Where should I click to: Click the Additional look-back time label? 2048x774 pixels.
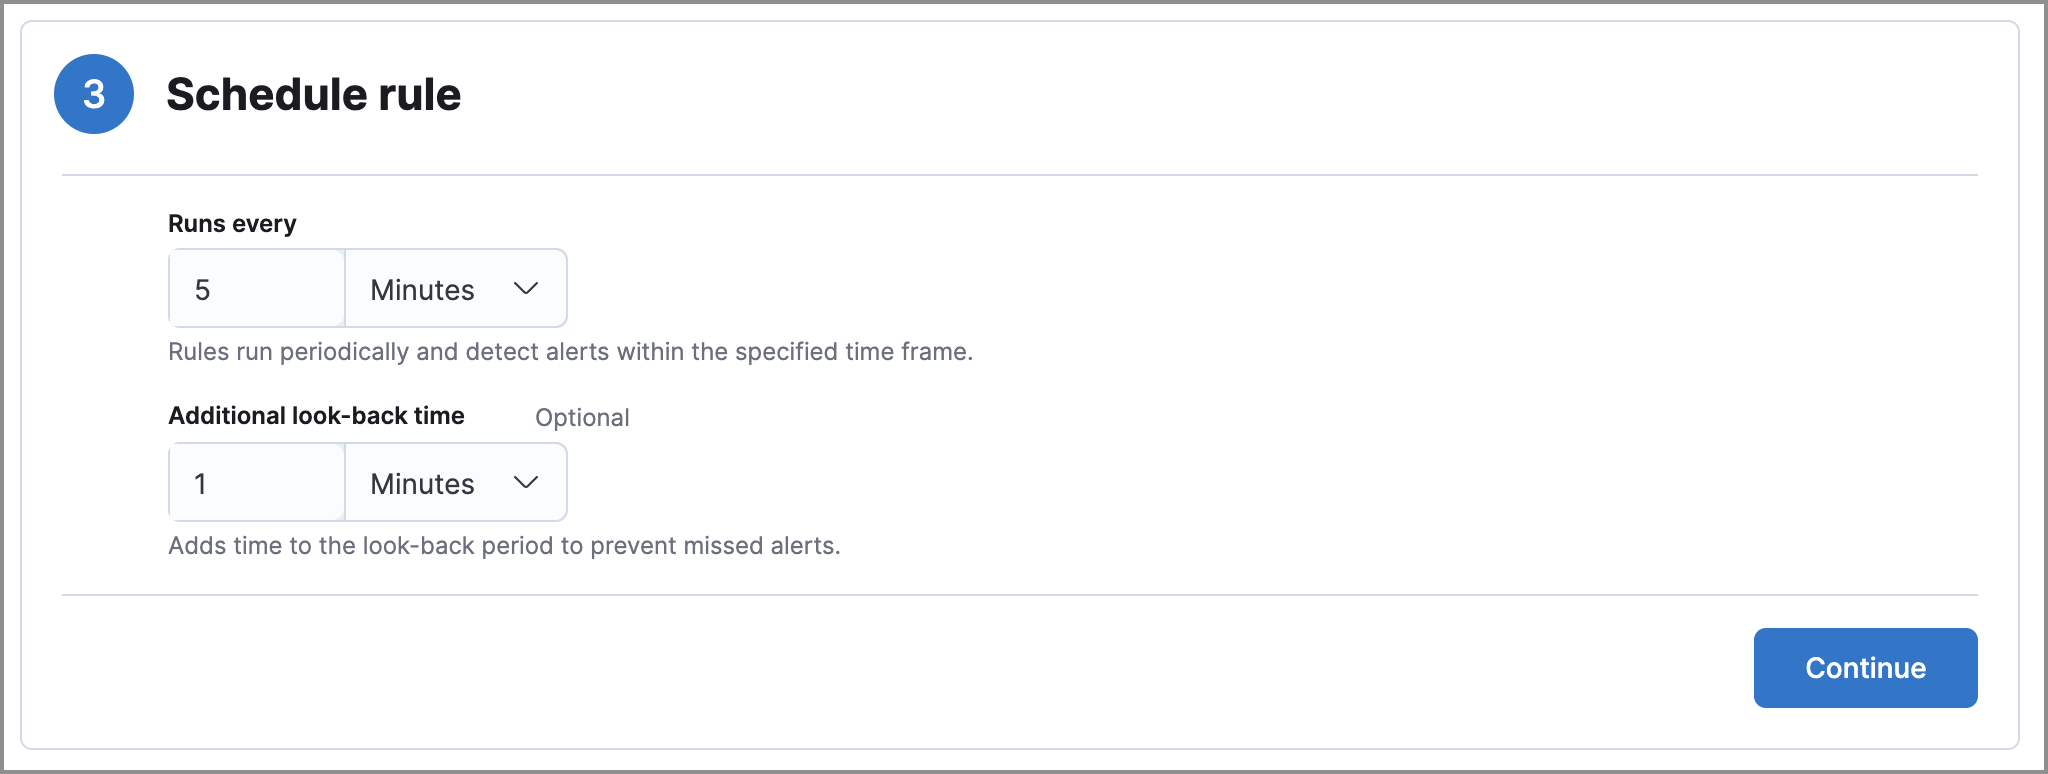pyautogui.click(x=316, y=416)
